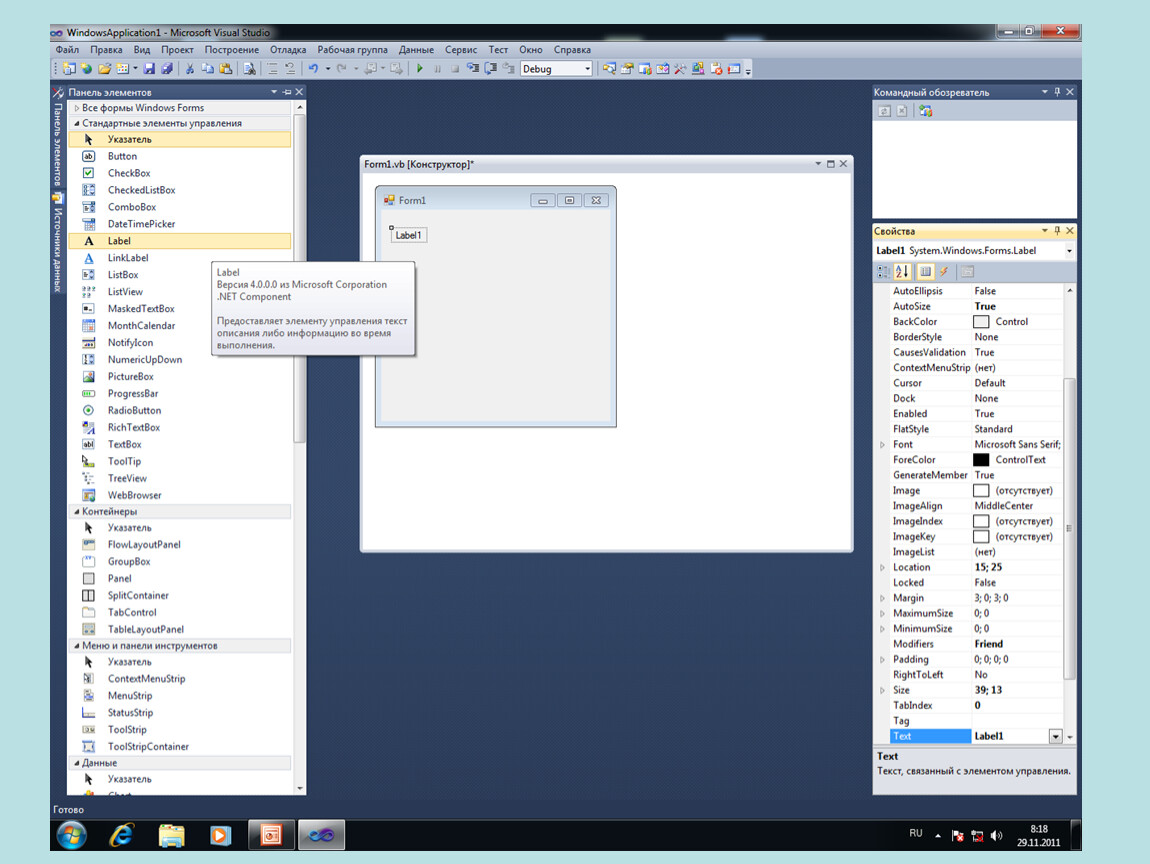Open Toolbox via the wrench-hammer toolbar icon
Image resolution: width=1150 pixels, height=864 pixels.
coord(680,69)
